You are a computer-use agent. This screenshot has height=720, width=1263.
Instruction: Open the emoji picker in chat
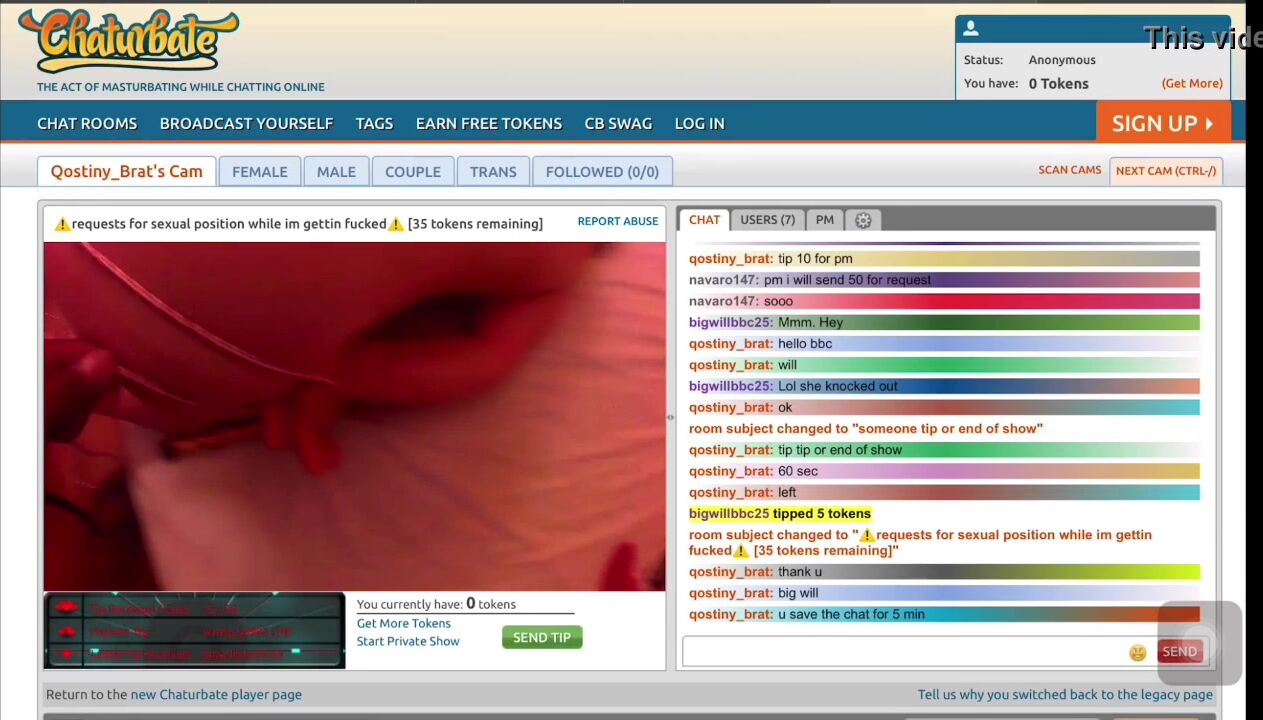point(1137,652)
